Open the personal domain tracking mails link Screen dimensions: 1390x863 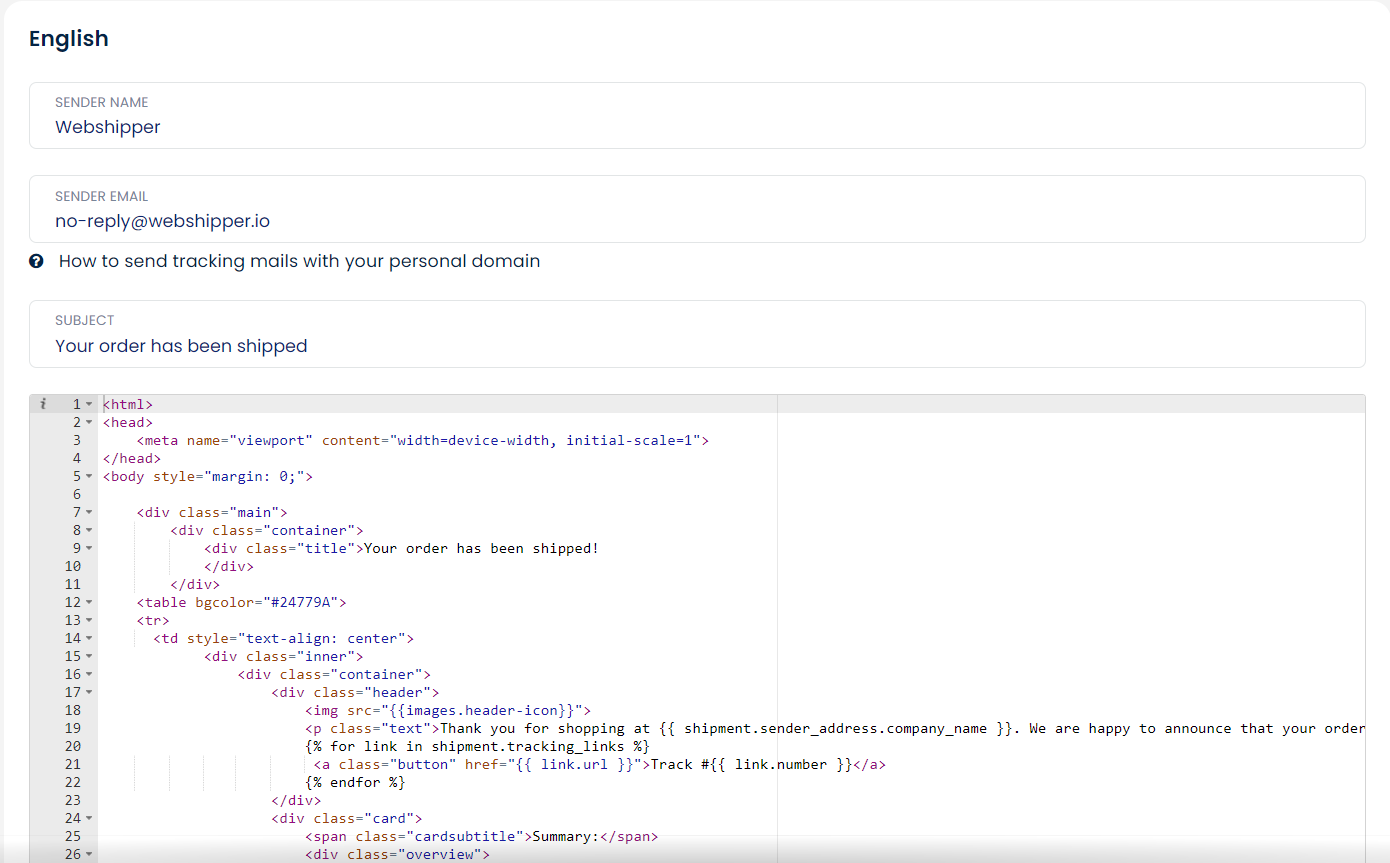coord(299,261)
